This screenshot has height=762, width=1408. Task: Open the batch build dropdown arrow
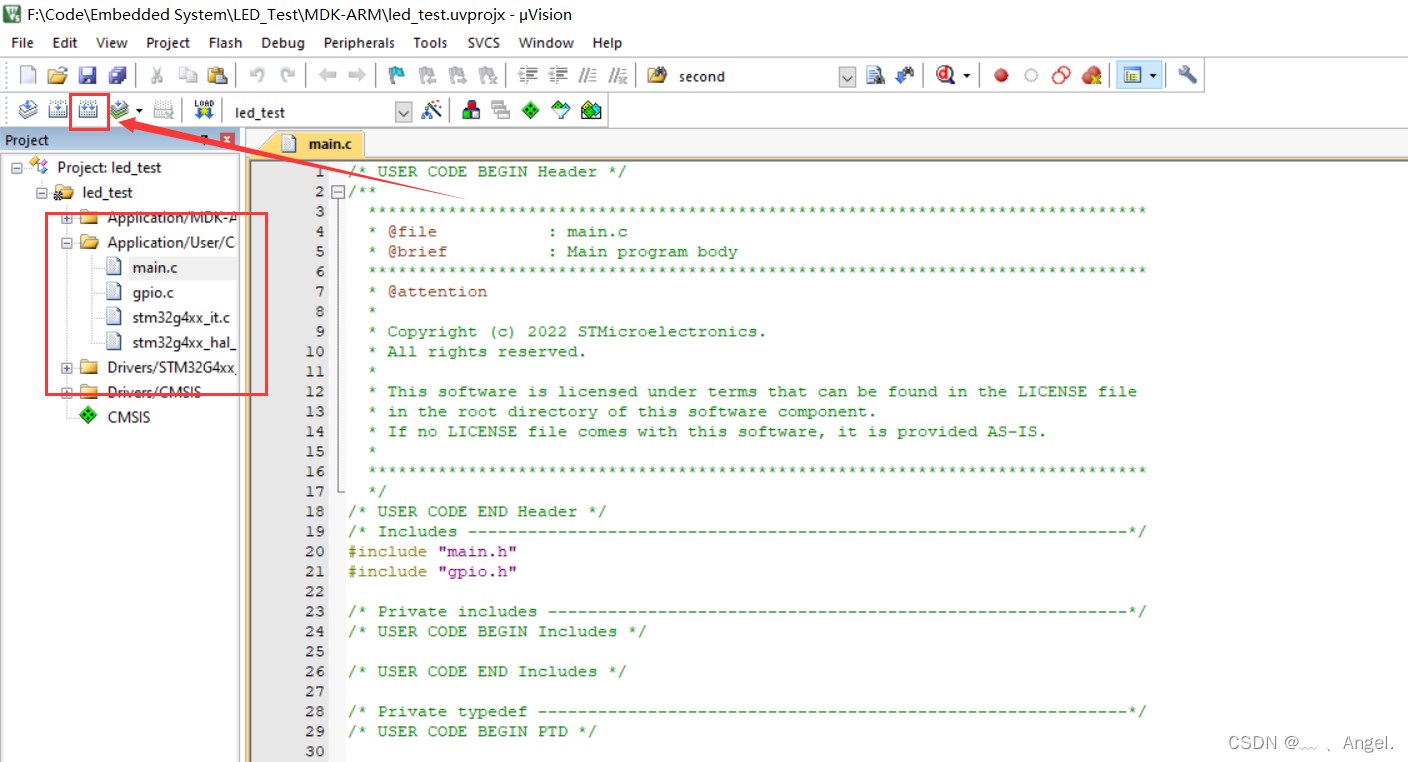pos(139,111)
